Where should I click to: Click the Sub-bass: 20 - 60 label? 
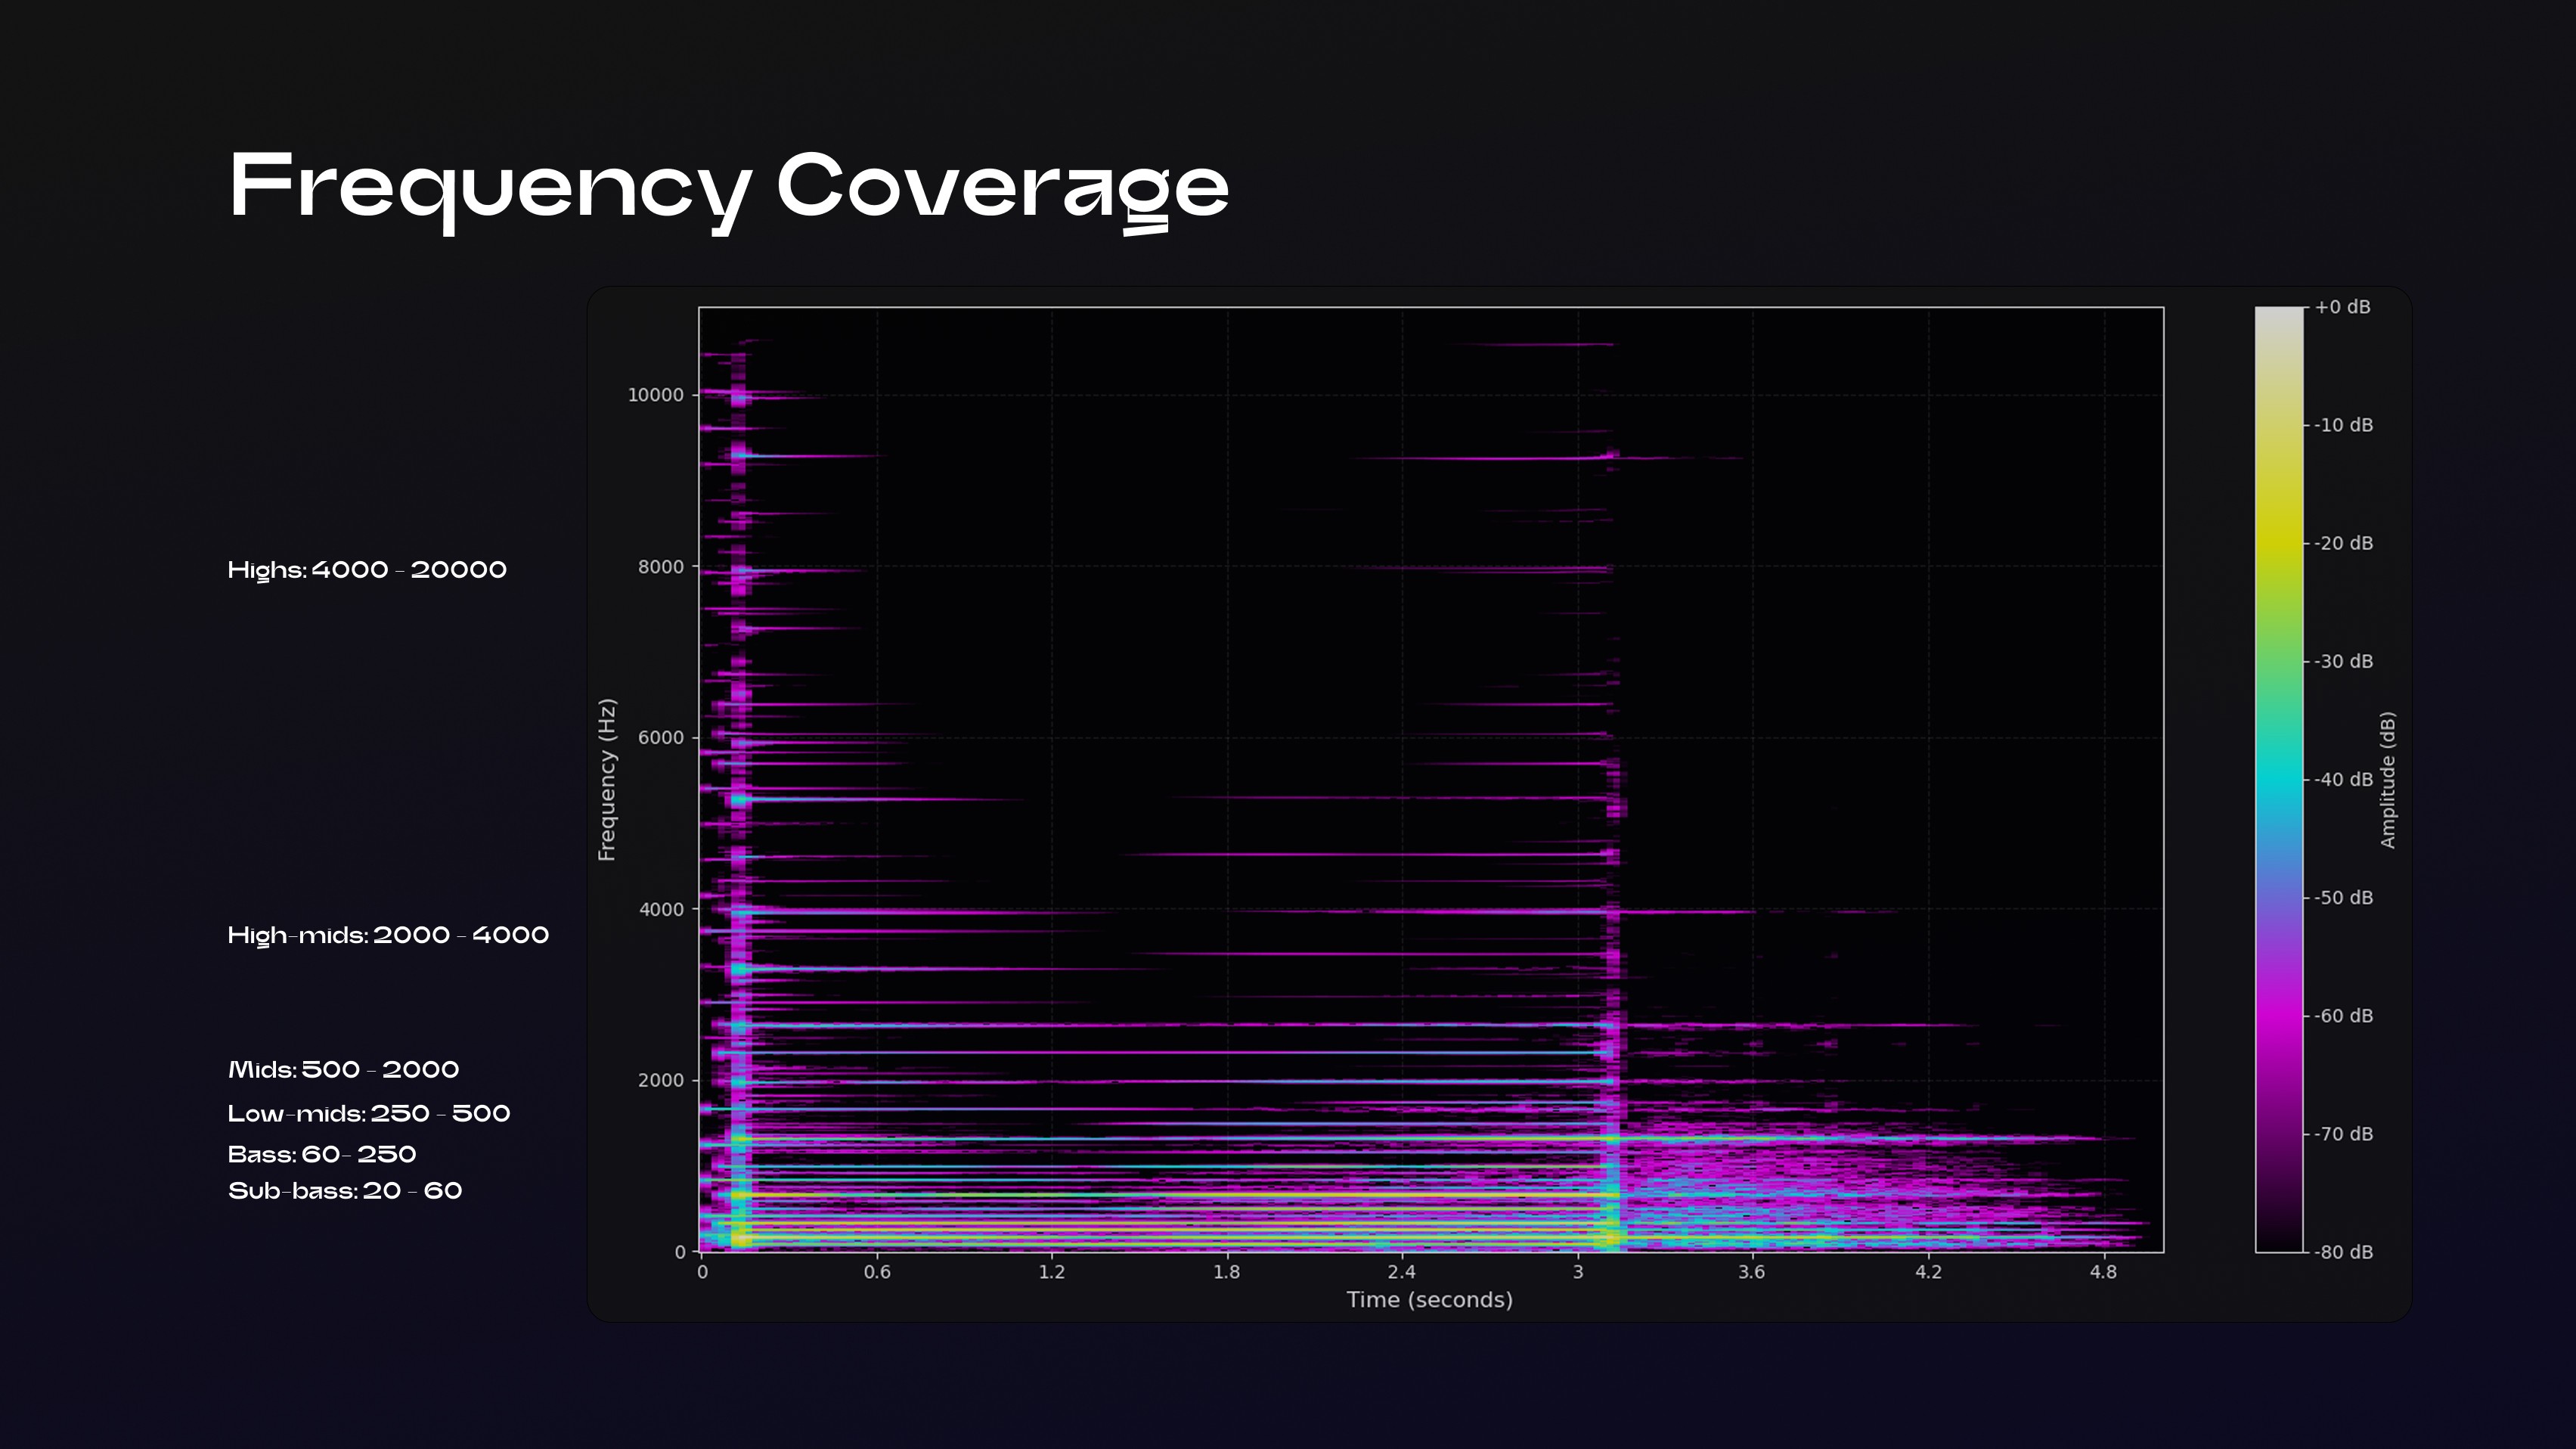(x=344, y=1191)
